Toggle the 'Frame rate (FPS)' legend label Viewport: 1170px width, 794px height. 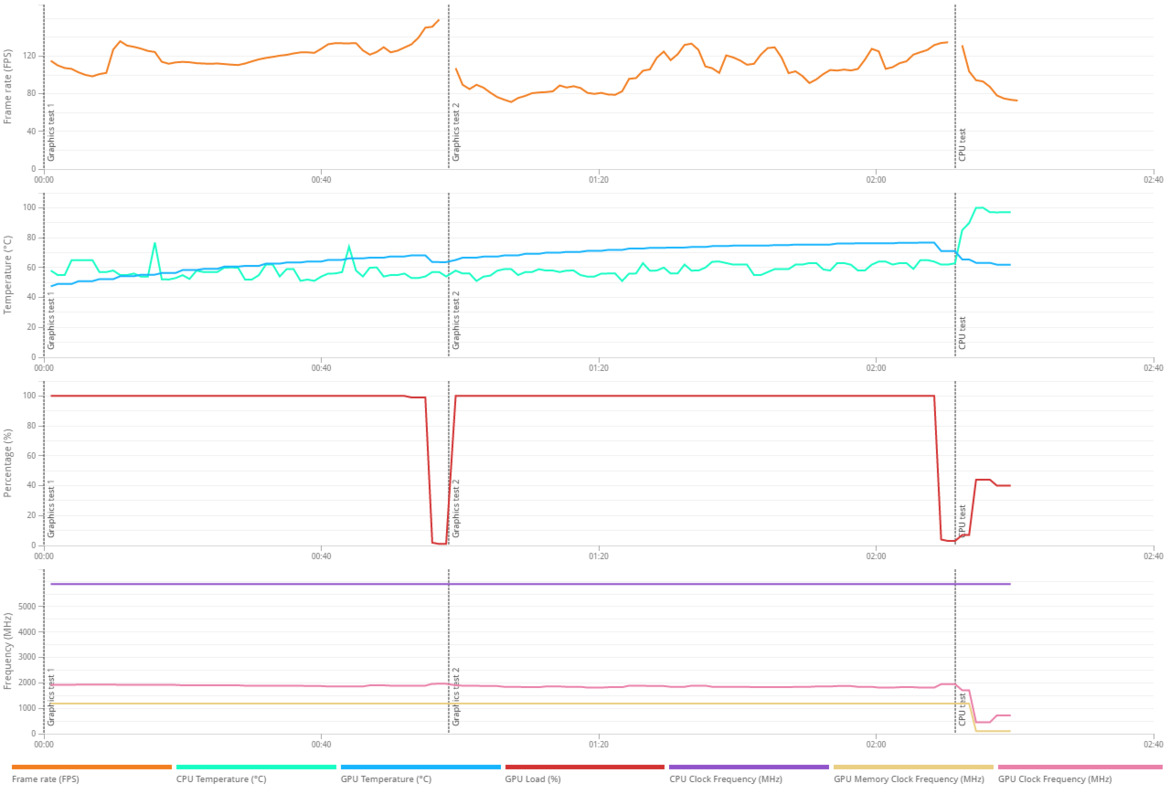tap(46, 779)
